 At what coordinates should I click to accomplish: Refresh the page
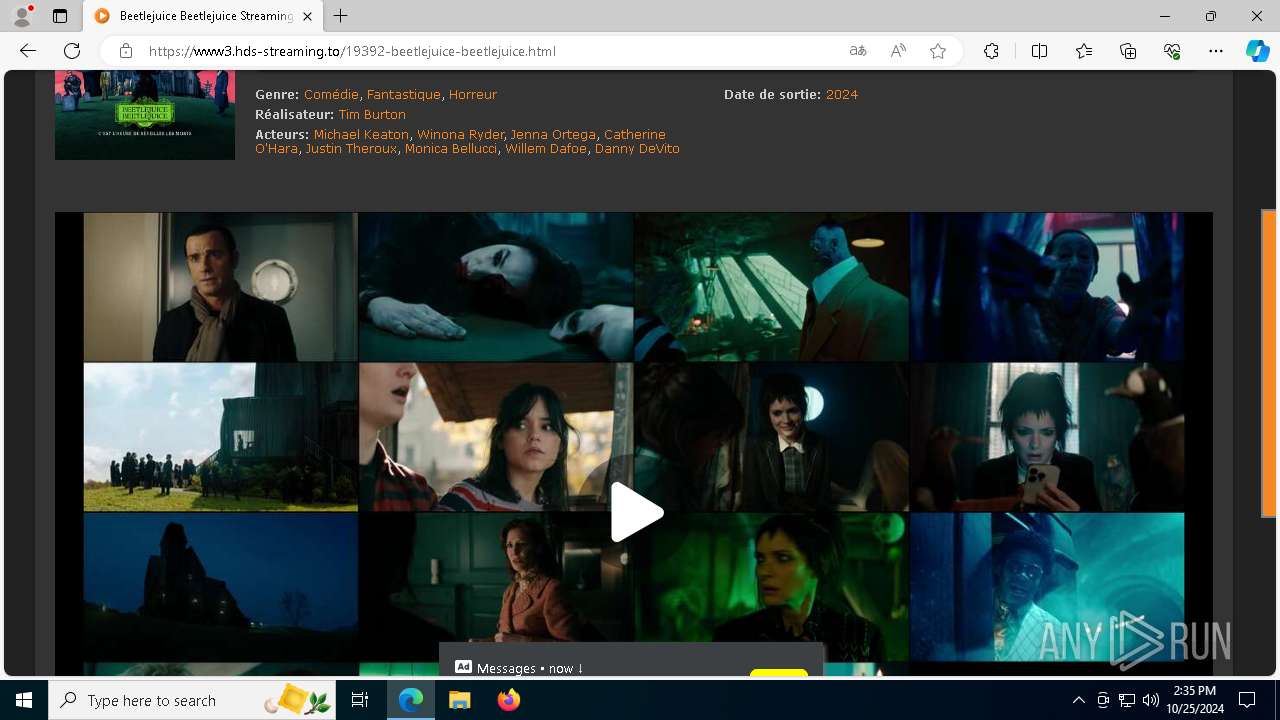72,51
